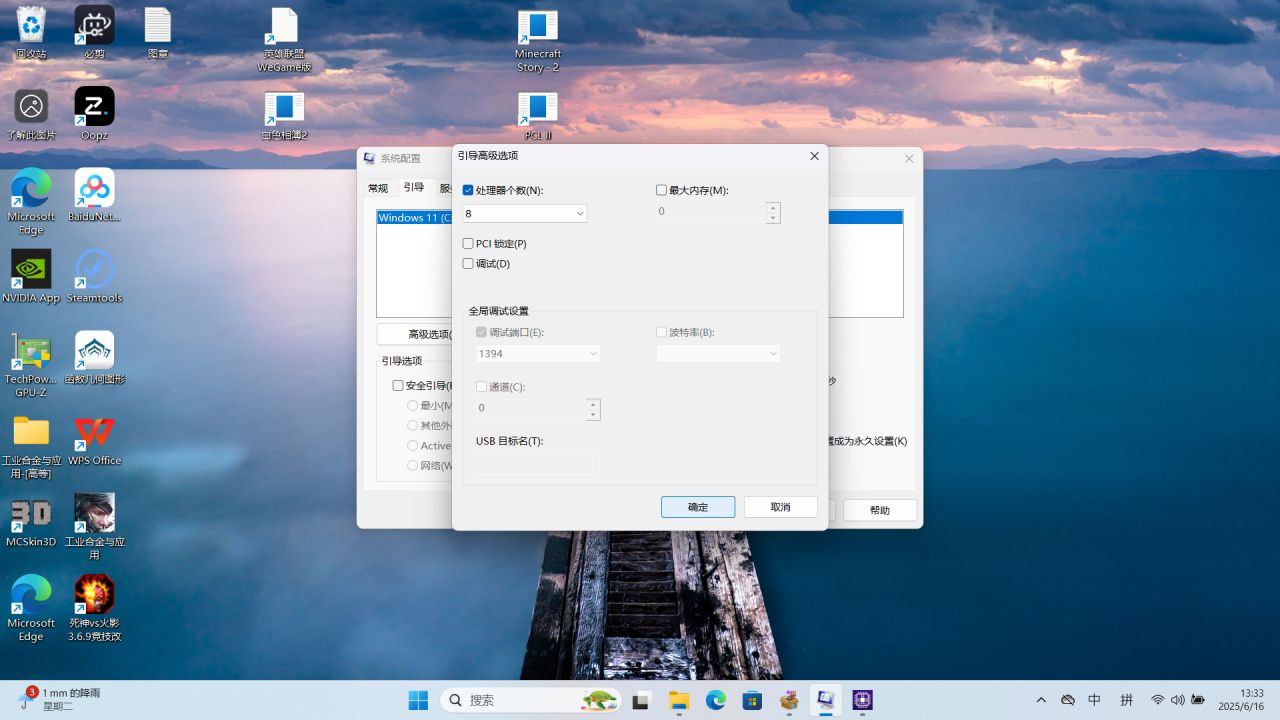Open Task View on the taskbar
The height and width of the screenshot is (720, 1280).
(642, 700)
